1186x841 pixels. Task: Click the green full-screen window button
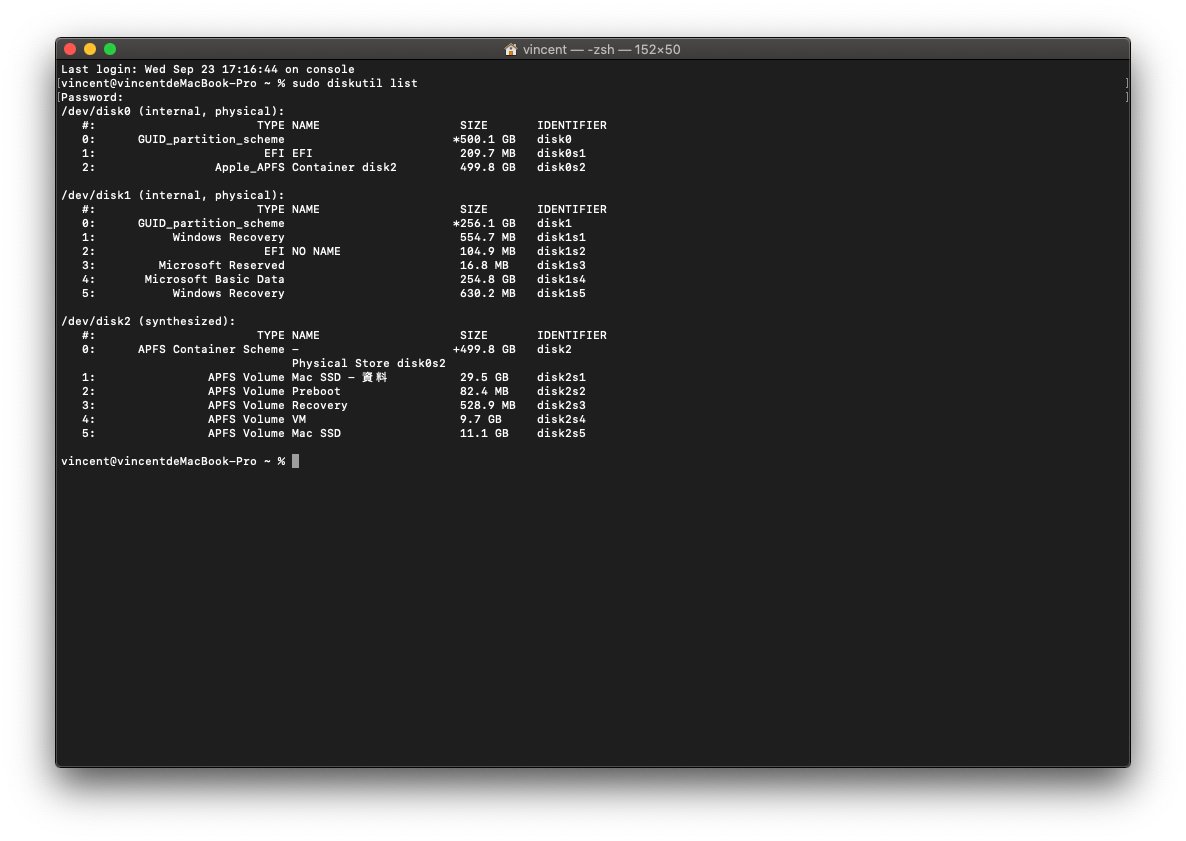tap(110, 49)
